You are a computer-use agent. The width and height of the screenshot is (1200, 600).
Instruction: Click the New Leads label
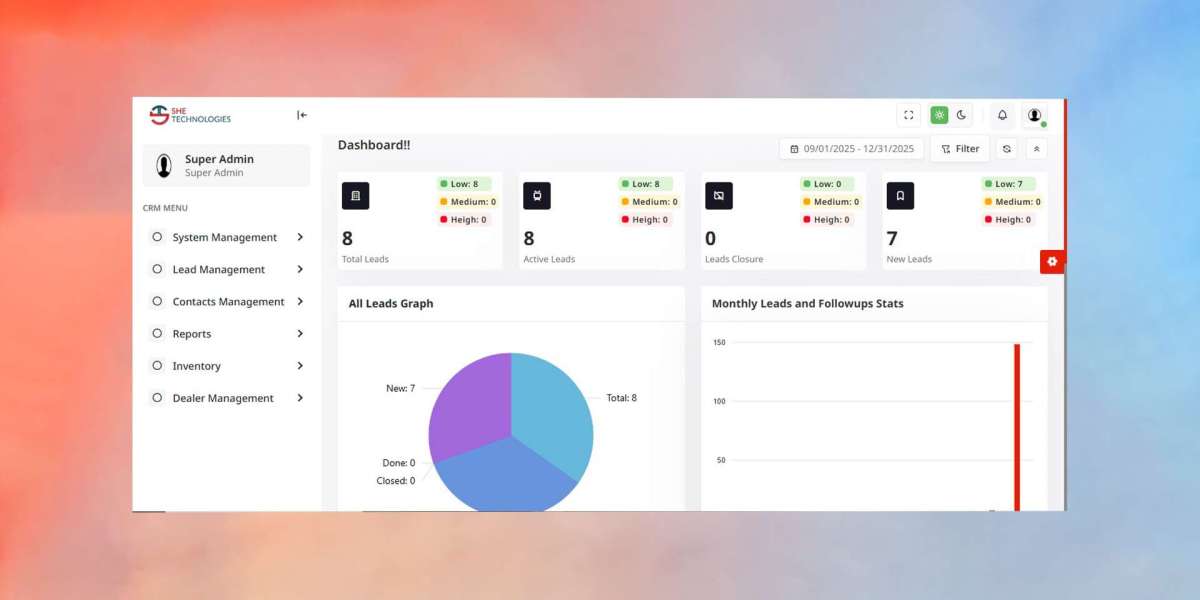coord(909,259)
